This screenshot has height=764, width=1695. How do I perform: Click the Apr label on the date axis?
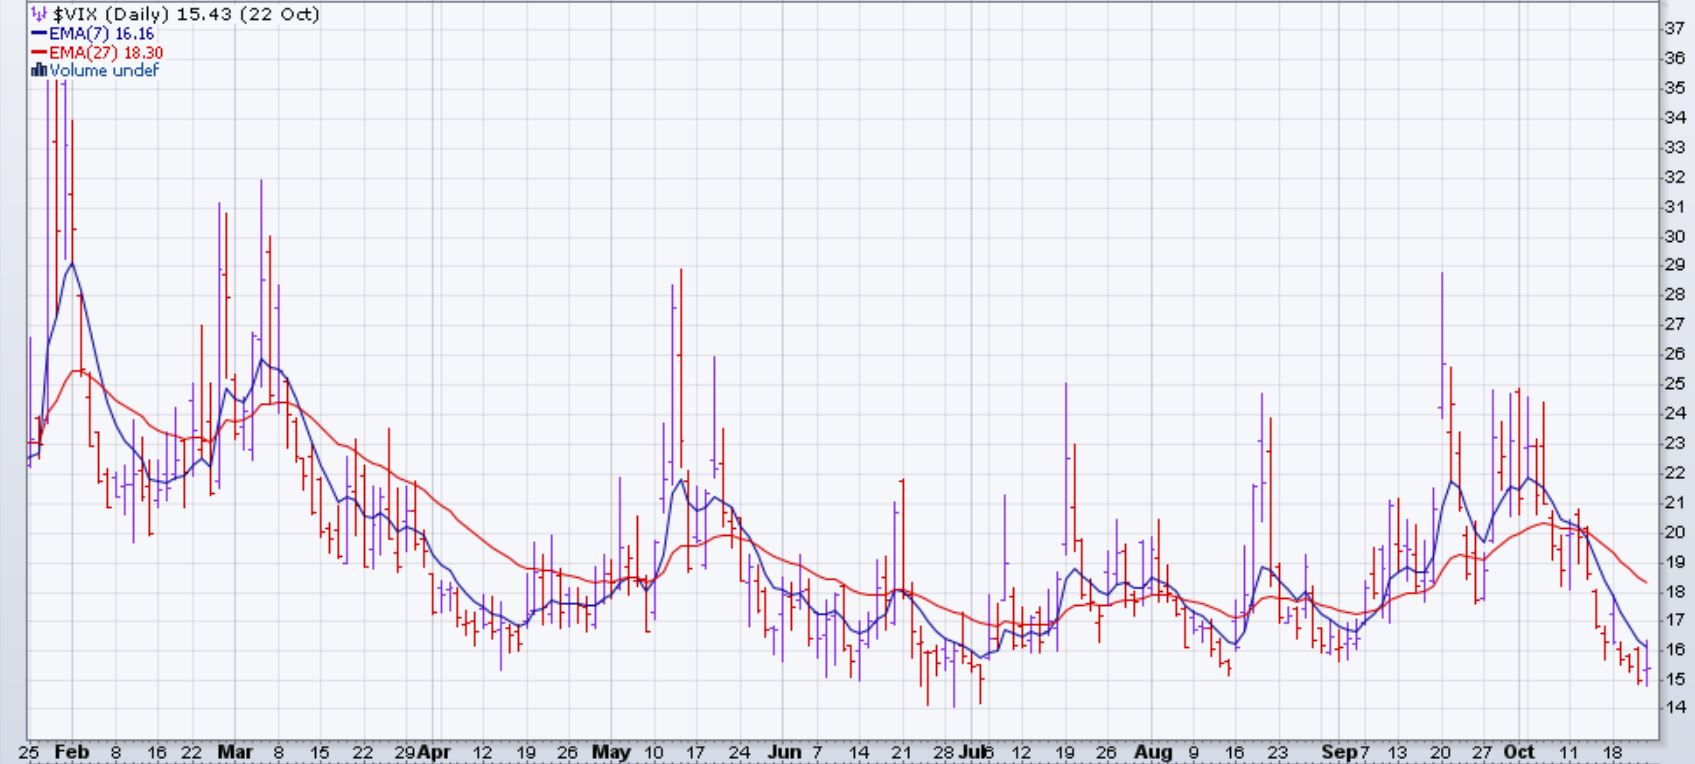click(433, 752)
